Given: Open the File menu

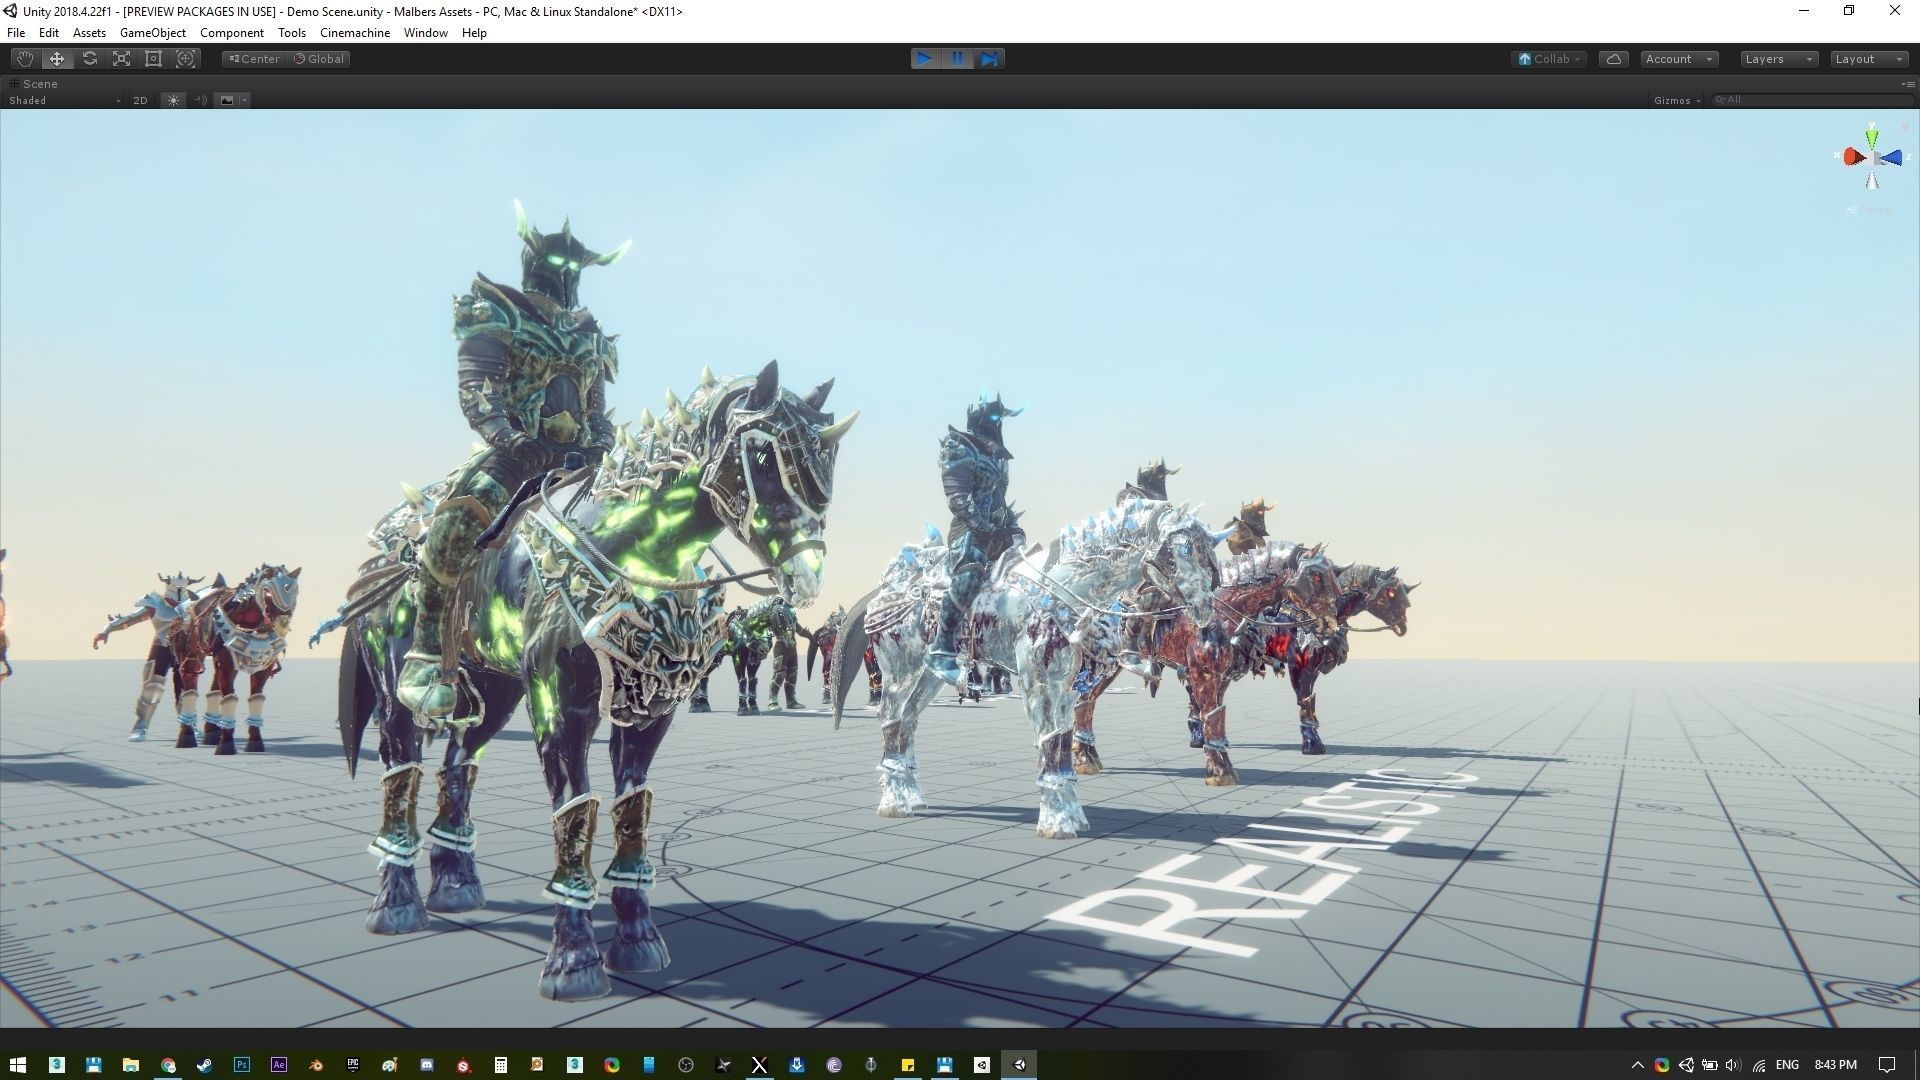Looking at the screenshot, I should pos(16,33).
